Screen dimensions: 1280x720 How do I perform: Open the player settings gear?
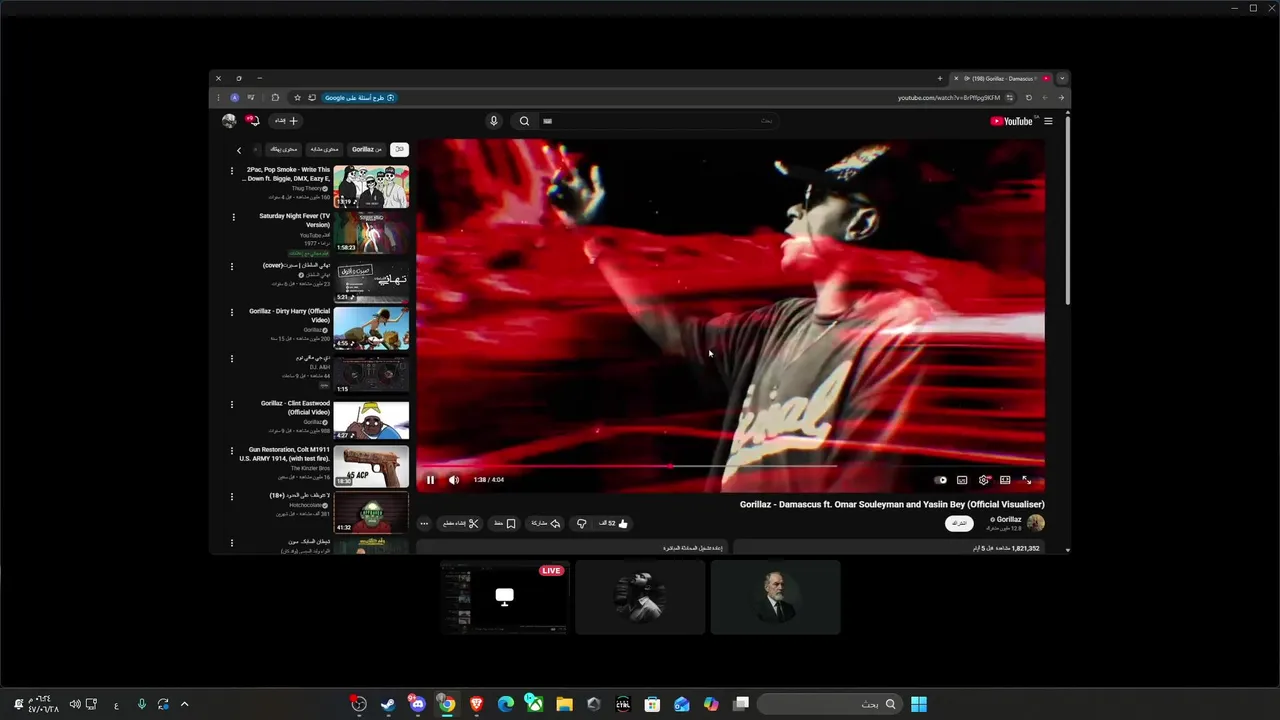coord(984,480)
